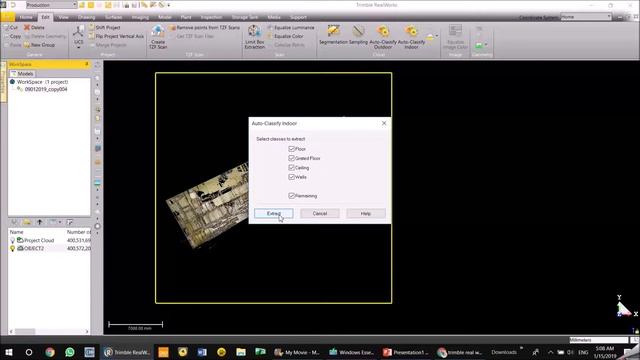This screenshot has width=640, height=360.
Task: Open the cloud tools dropdown arrow
Action: click(x=437, y=36)
